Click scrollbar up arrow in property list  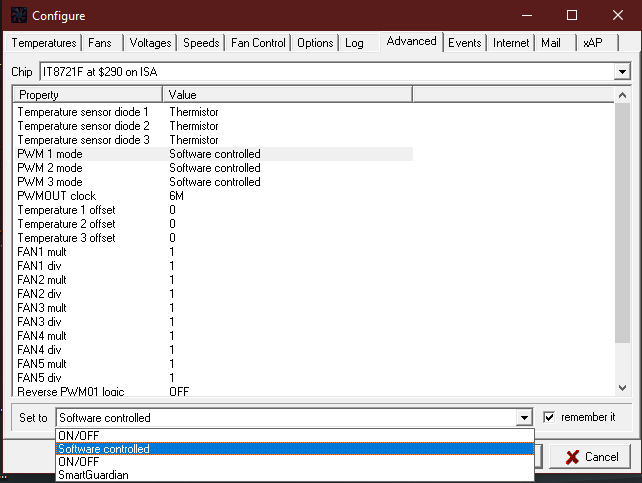[622, 95]
